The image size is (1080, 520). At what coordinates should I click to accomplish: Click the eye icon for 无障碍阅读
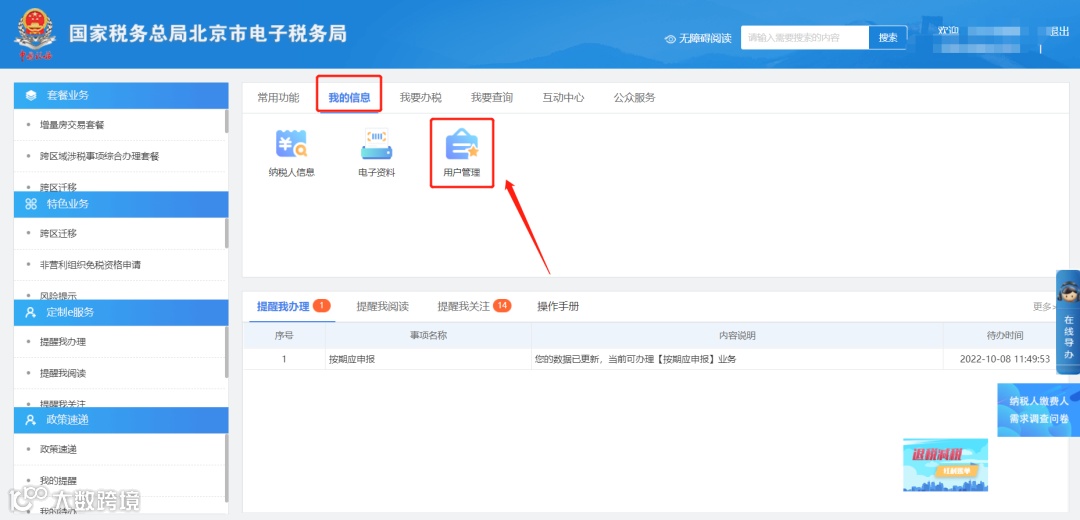670,39
